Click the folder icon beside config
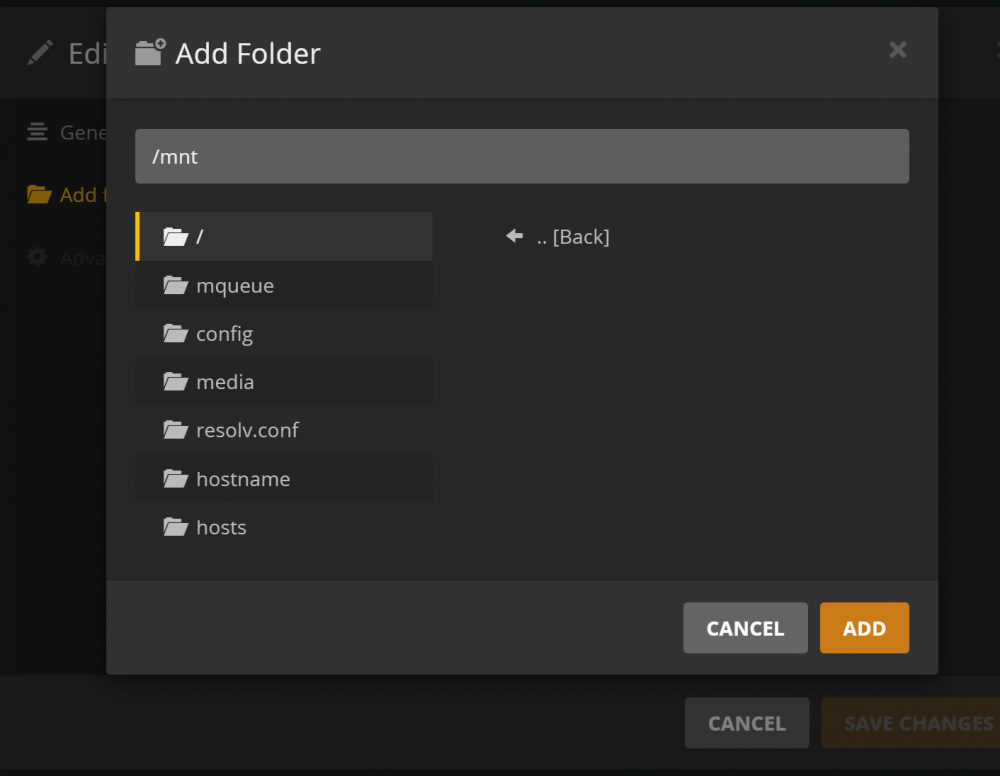This screenshot has height=776, width=1000. point(175,333)
